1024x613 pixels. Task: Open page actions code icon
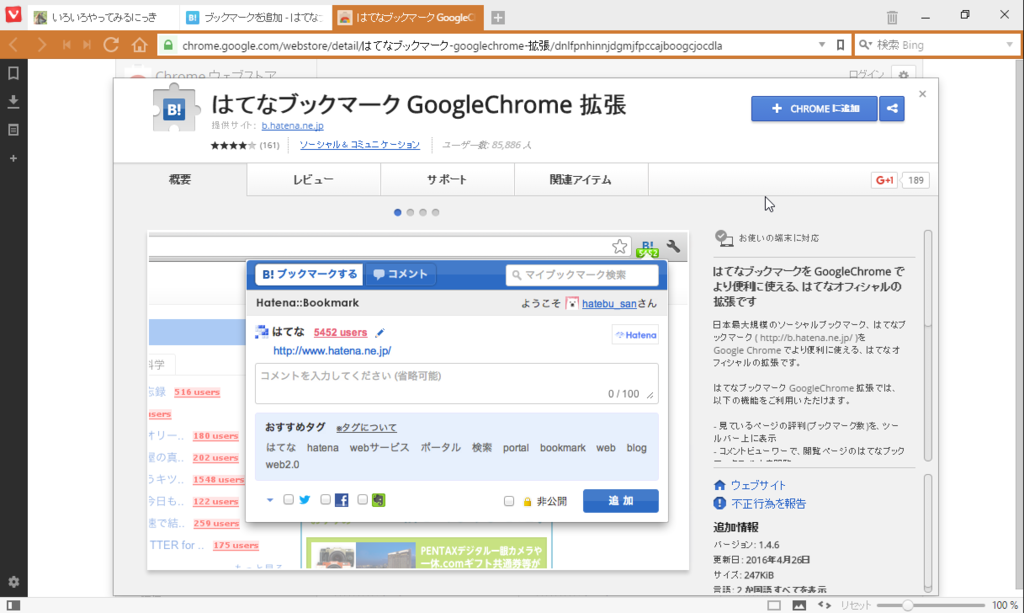[825, 605]
